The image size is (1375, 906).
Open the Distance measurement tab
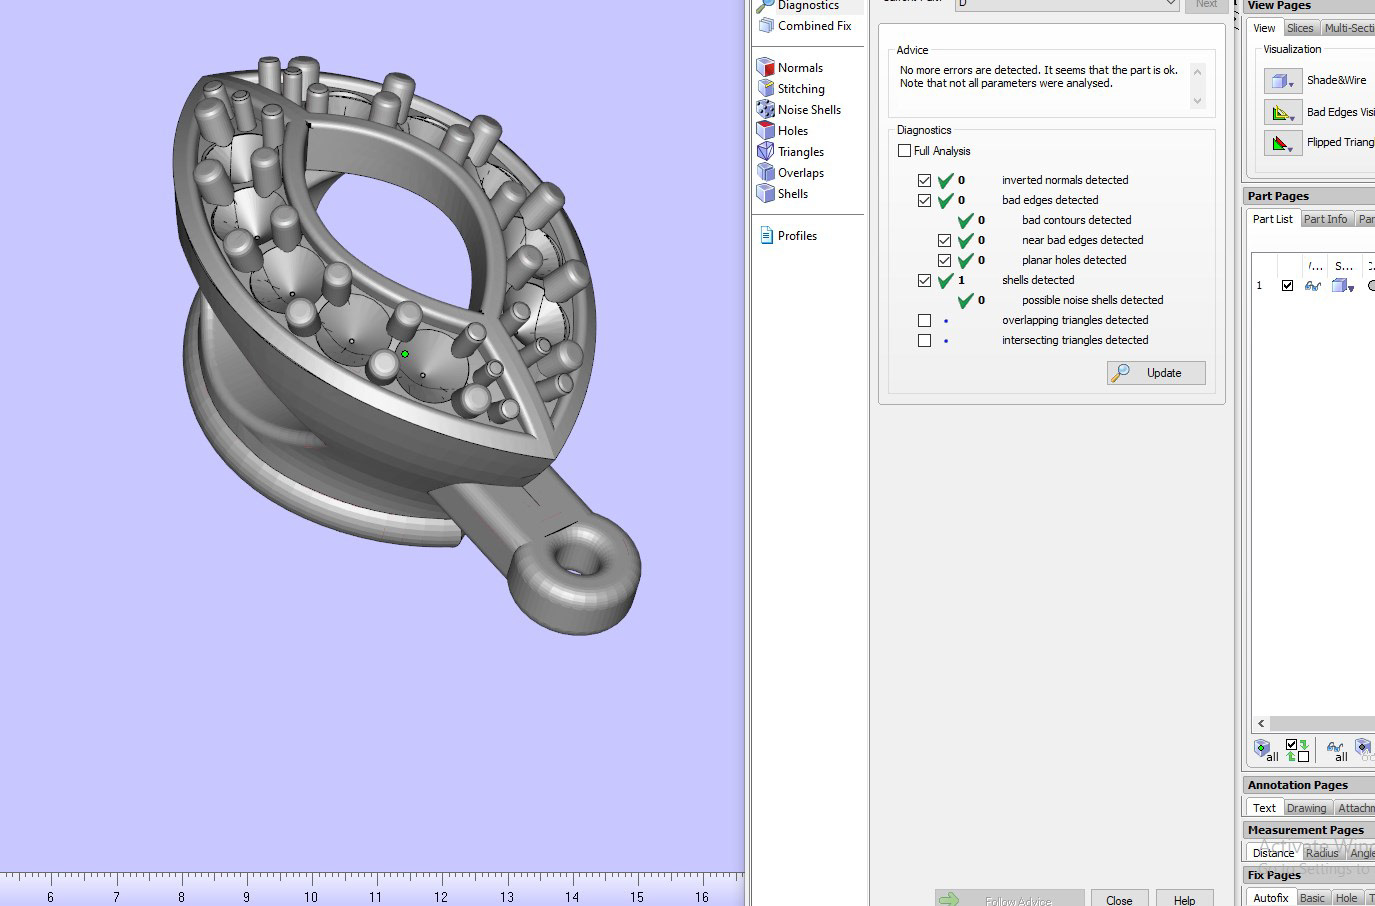click(1273, 853)
